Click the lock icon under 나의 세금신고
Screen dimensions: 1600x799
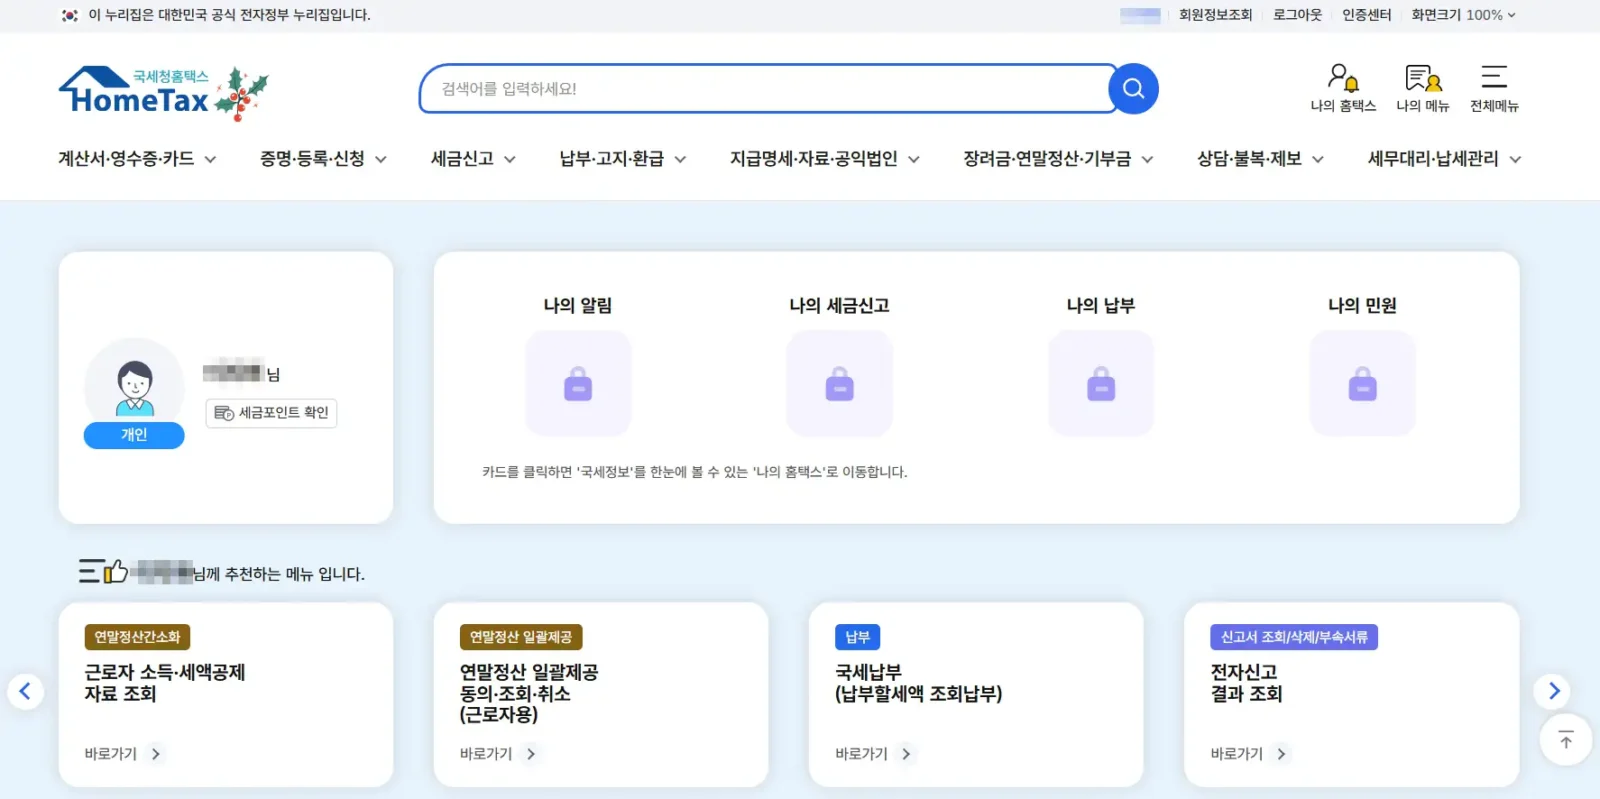(839, 384)
